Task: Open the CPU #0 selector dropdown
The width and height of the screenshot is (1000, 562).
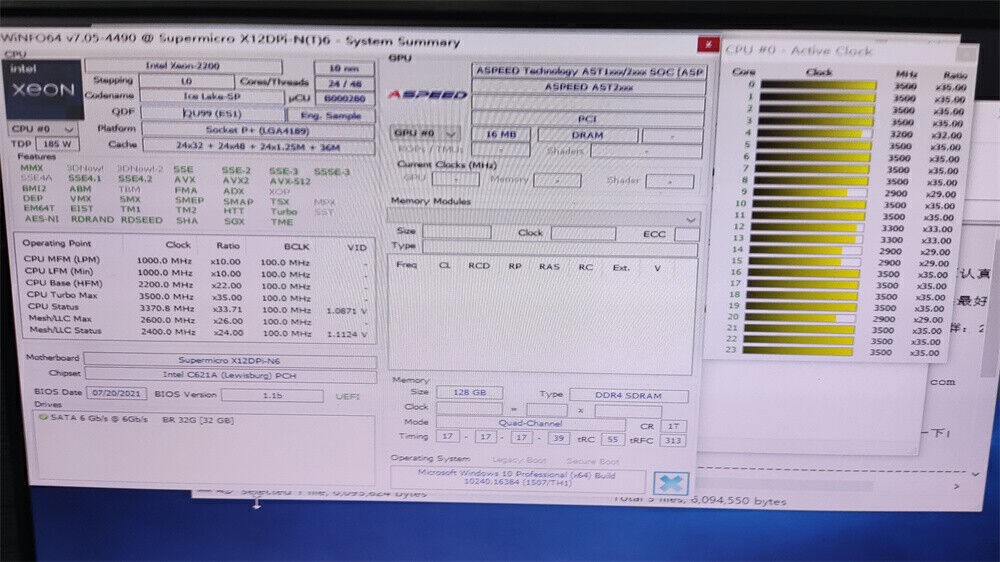Action: pyautogui.click(x=42, y=129)
